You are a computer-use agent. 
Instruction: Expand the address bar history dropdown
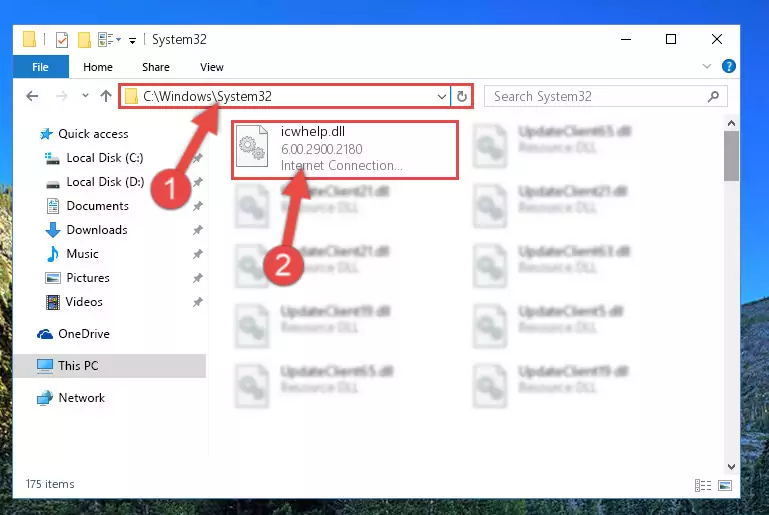tap(441, 97)
